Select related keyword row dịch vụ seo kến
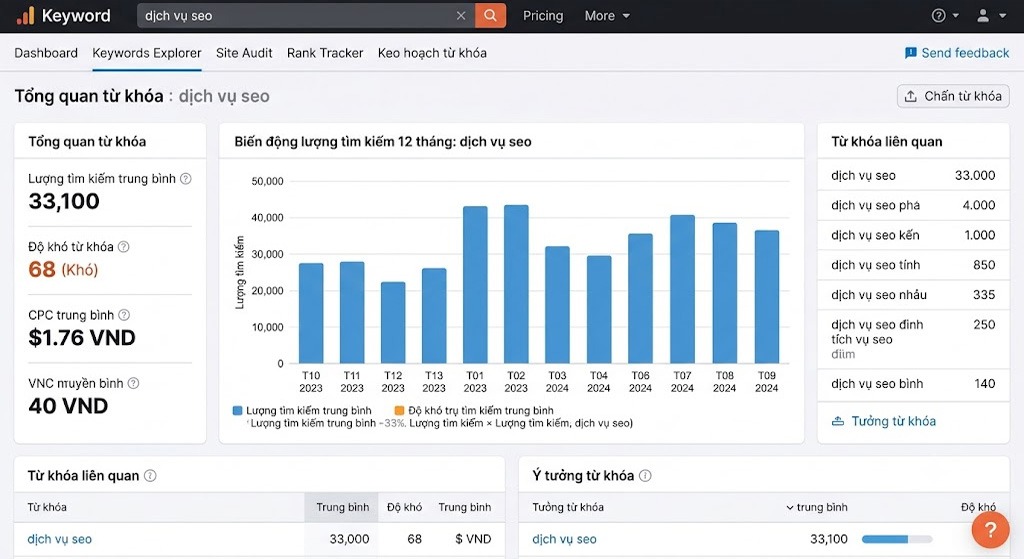 [913, 235]
